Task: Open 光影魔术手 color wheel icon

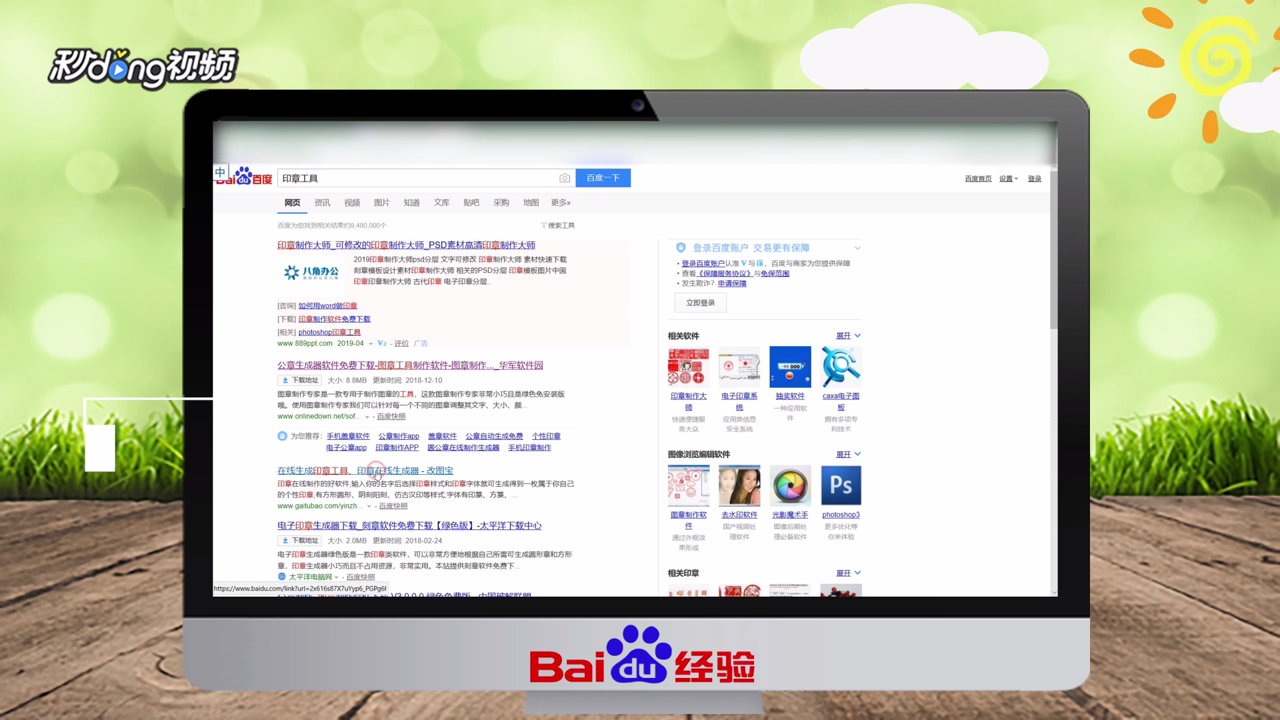Action: (x=790, y=486)
